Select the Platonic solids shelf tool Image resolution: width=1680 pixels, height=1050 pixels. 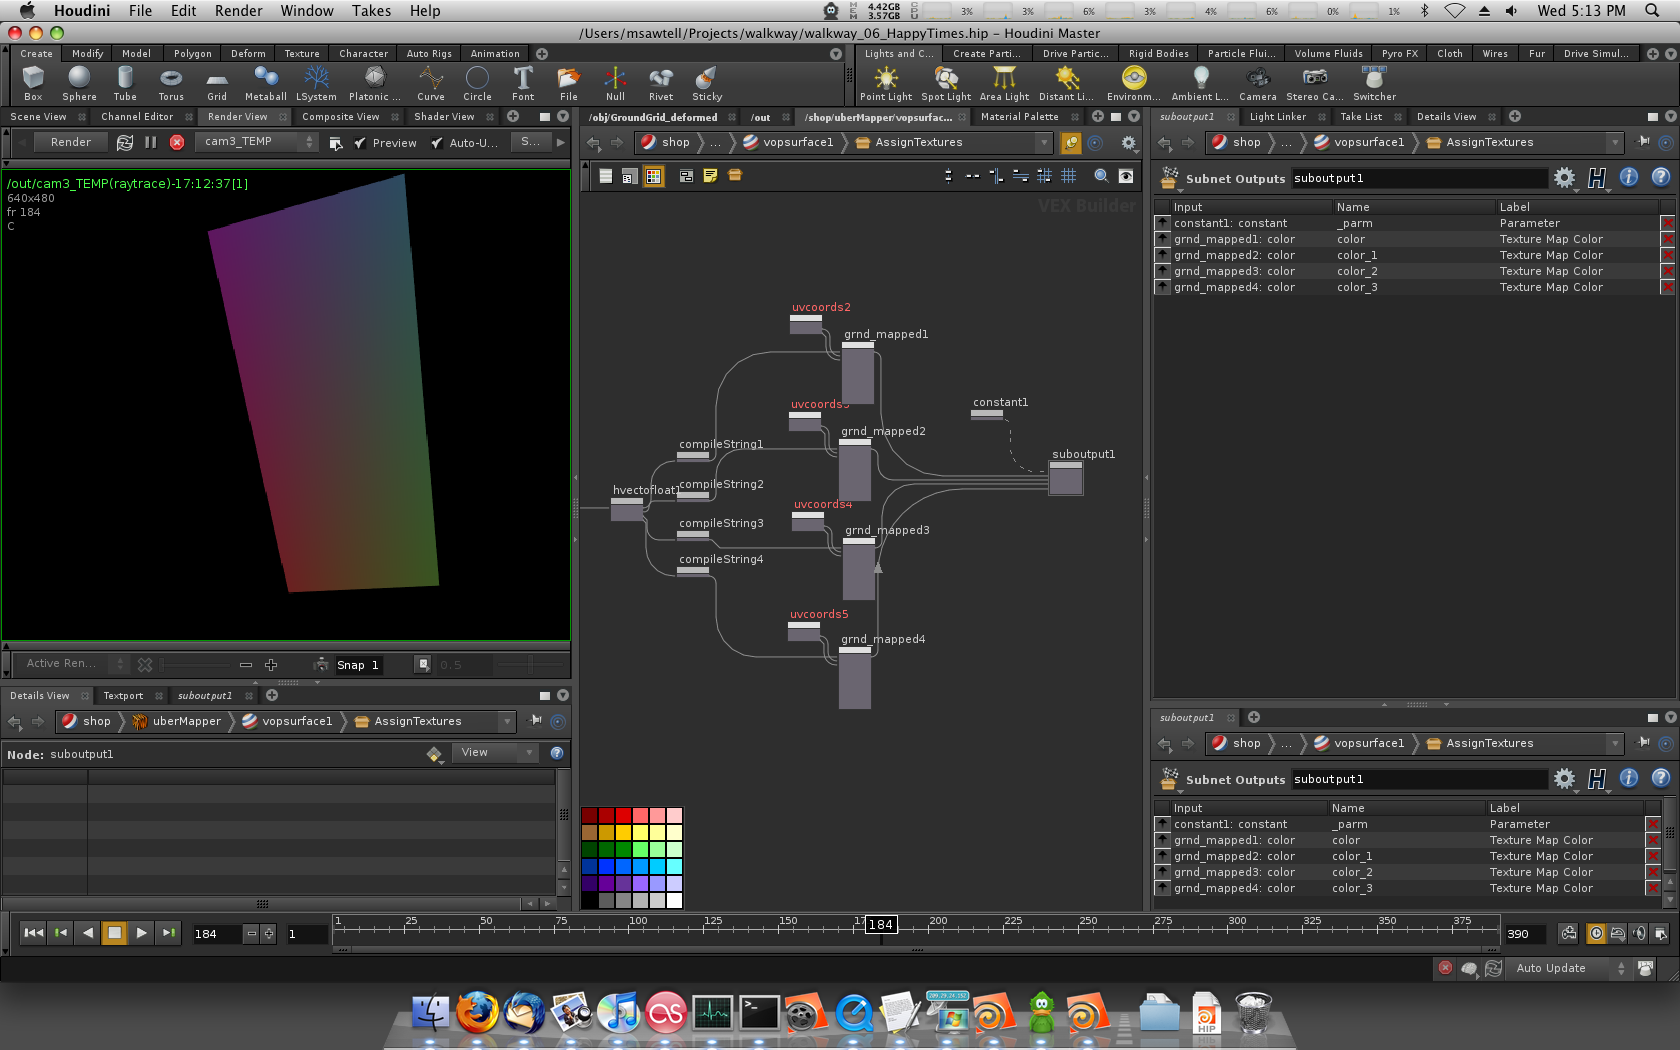tap(374, 83)
